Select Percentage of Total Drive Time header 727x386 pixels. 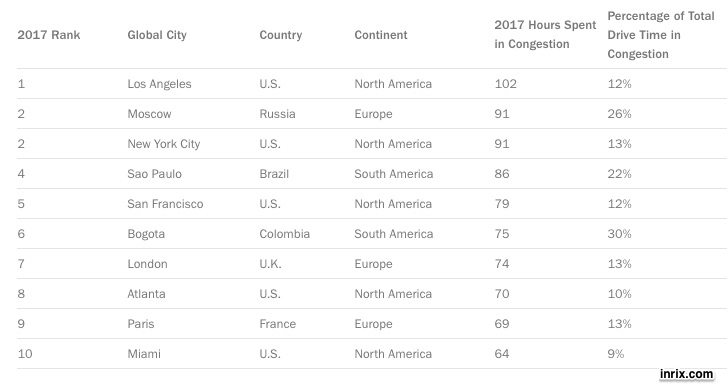coord(661,35)
